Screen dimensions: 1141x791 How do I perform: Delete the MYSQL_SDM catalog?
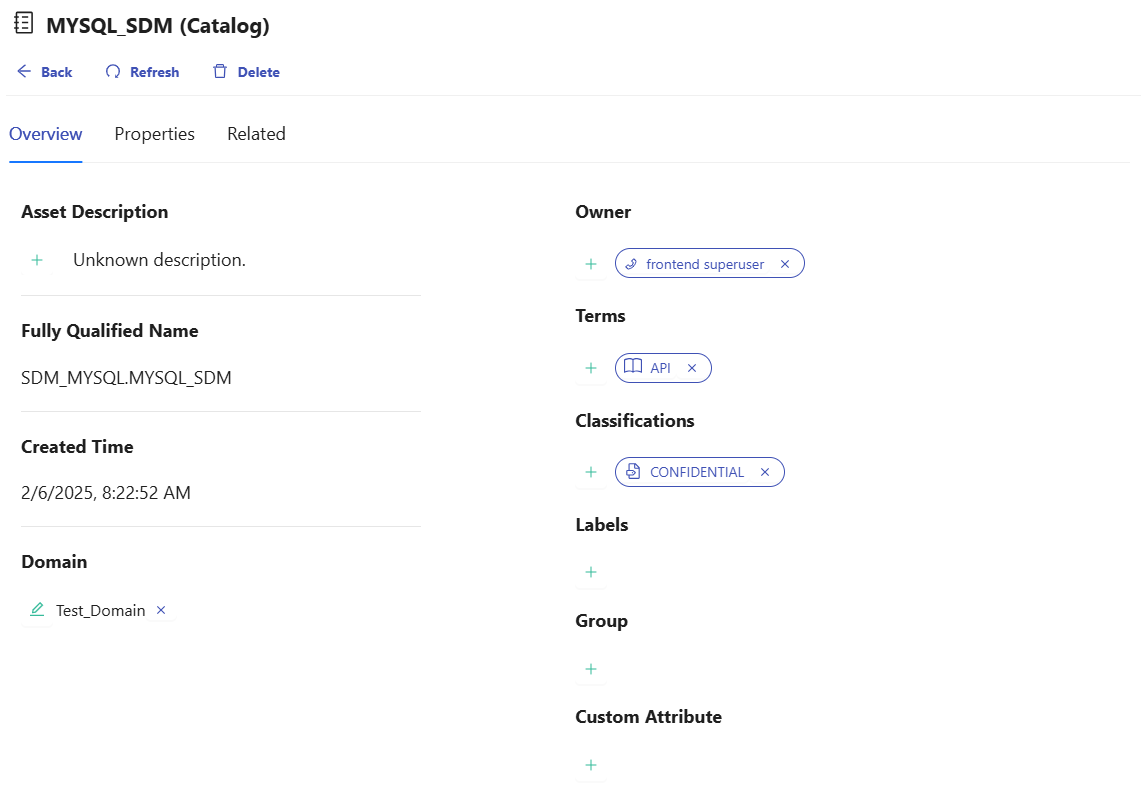(x=246, y=72)
